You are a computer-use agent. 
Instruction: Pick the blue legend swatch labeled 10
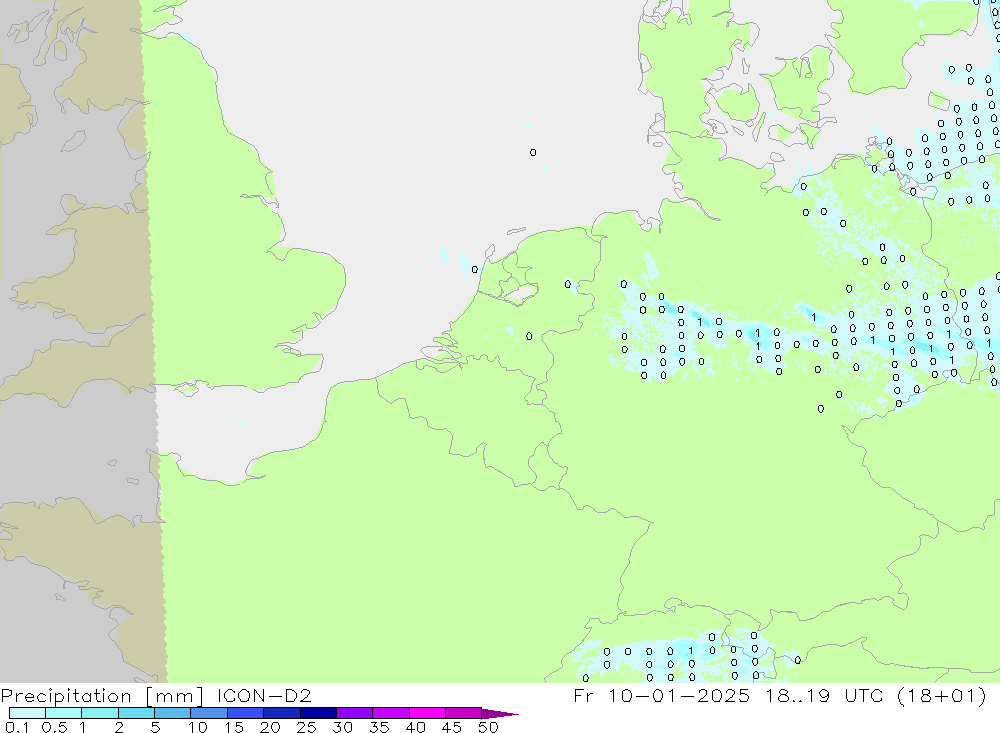point(209,713)
